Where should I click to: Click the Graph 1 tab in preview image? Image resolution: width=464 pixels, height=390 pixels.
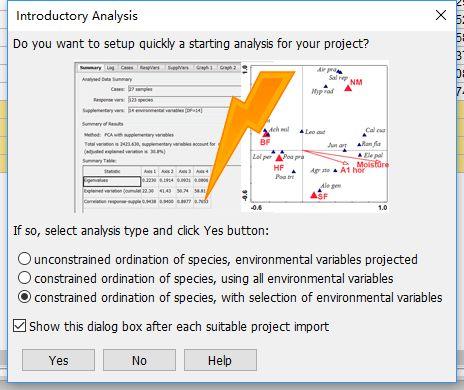(204, 68)
